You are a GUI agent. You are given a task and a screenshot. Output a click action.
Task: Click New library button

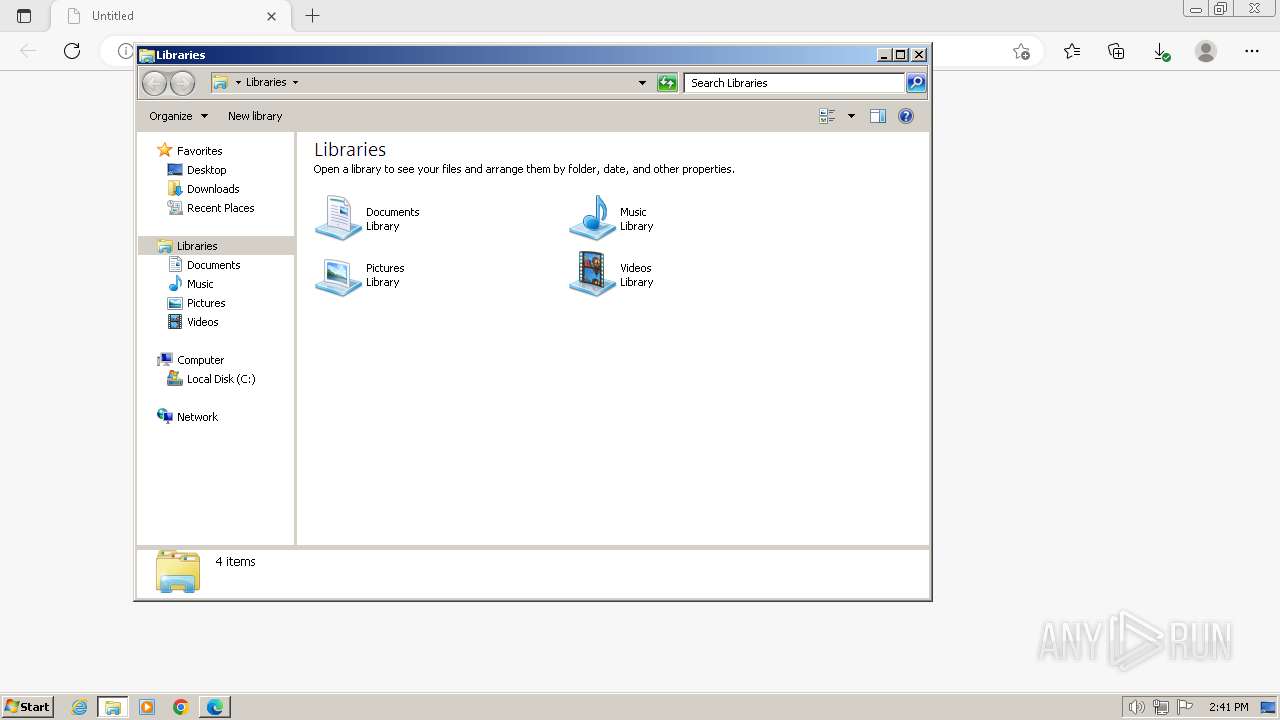coord(255,116)
